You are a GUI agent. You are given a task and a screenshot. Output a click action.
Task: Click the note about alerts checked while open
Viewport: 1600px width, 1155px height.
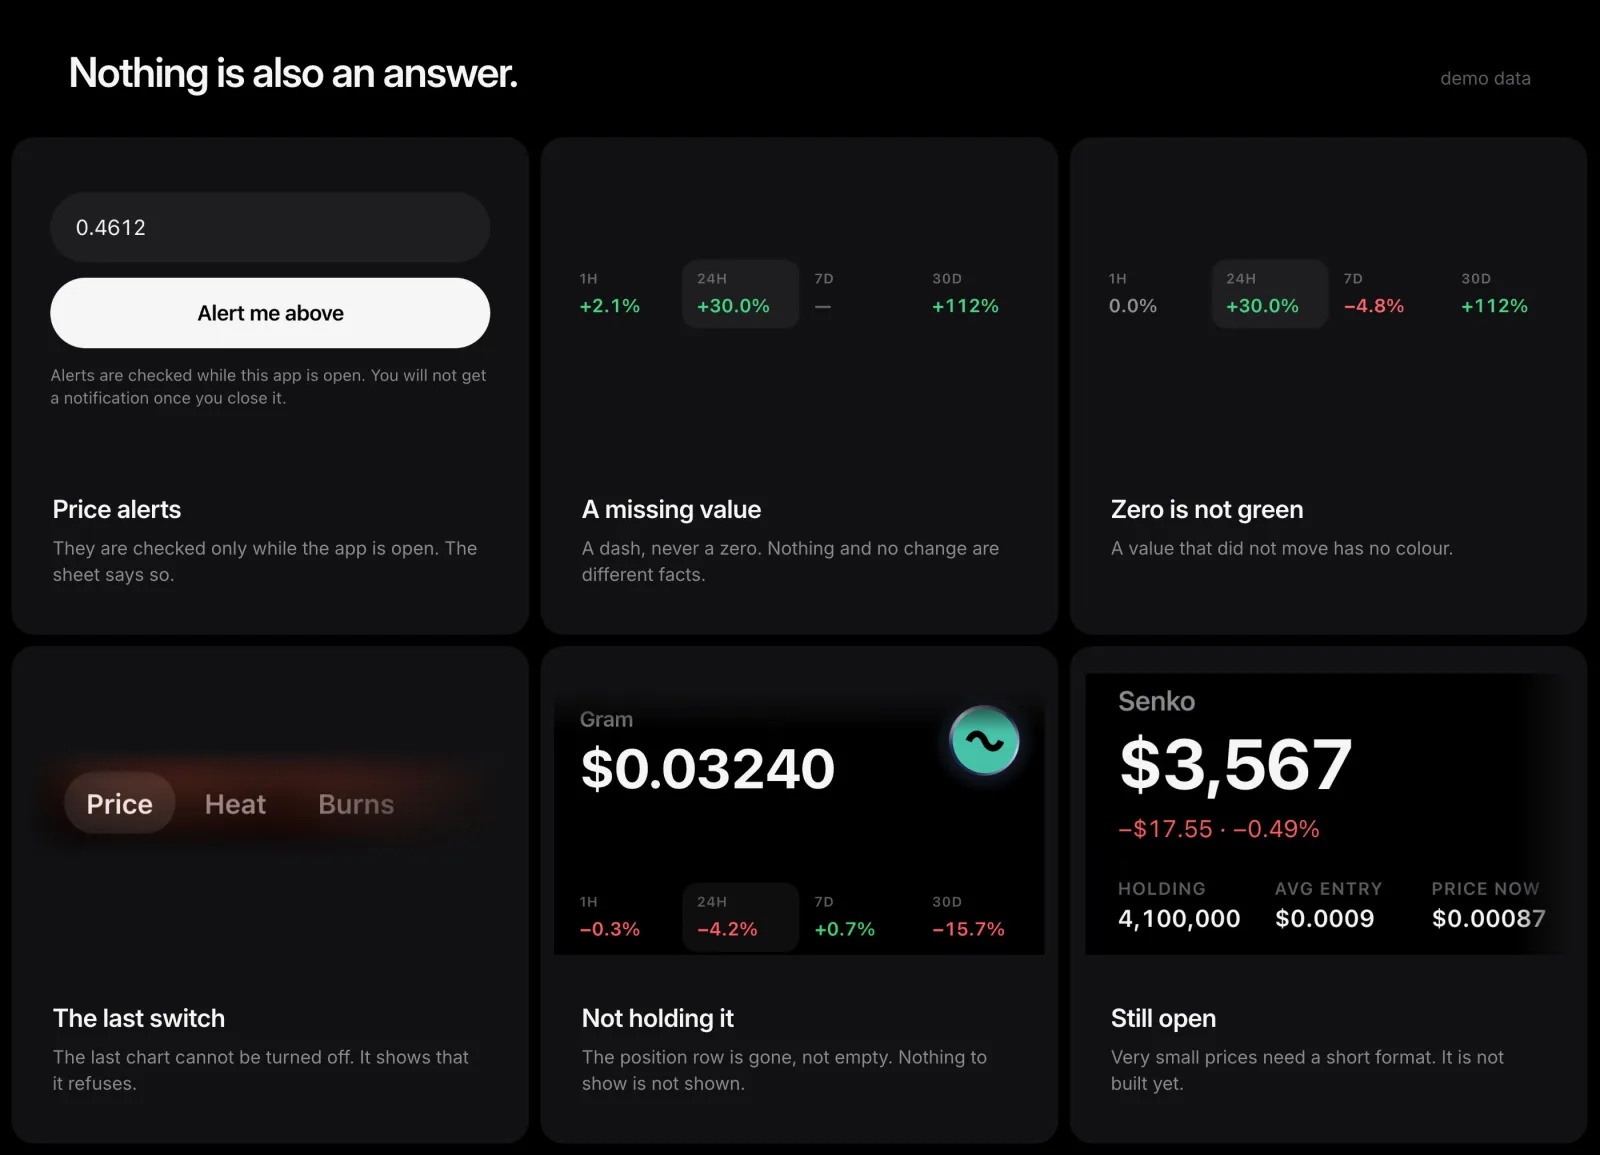coord(268,386)
